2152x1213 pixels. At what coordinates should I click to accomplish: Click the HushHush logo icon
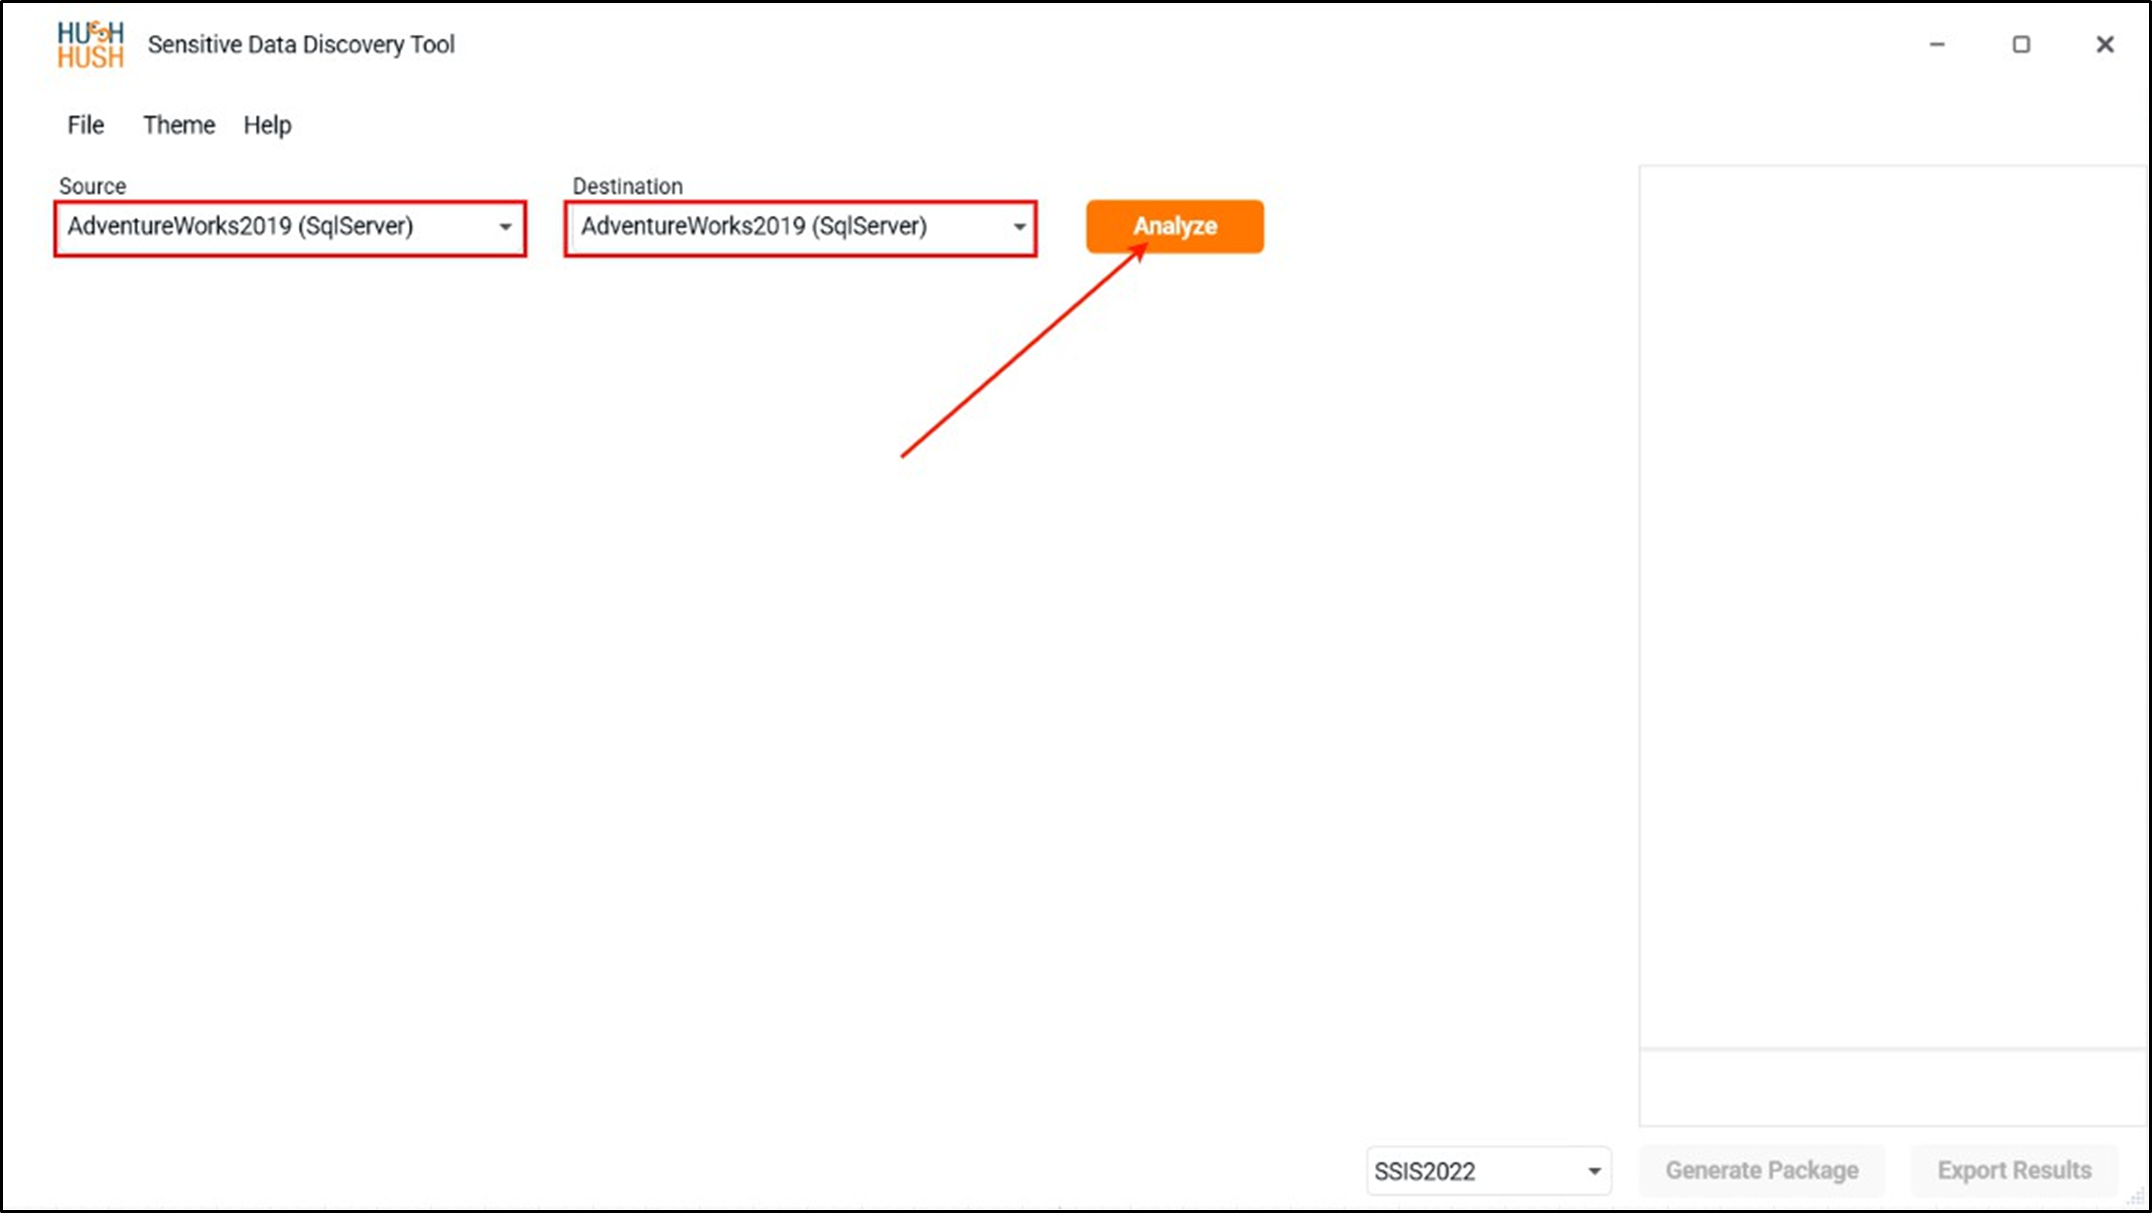[90, 45]
